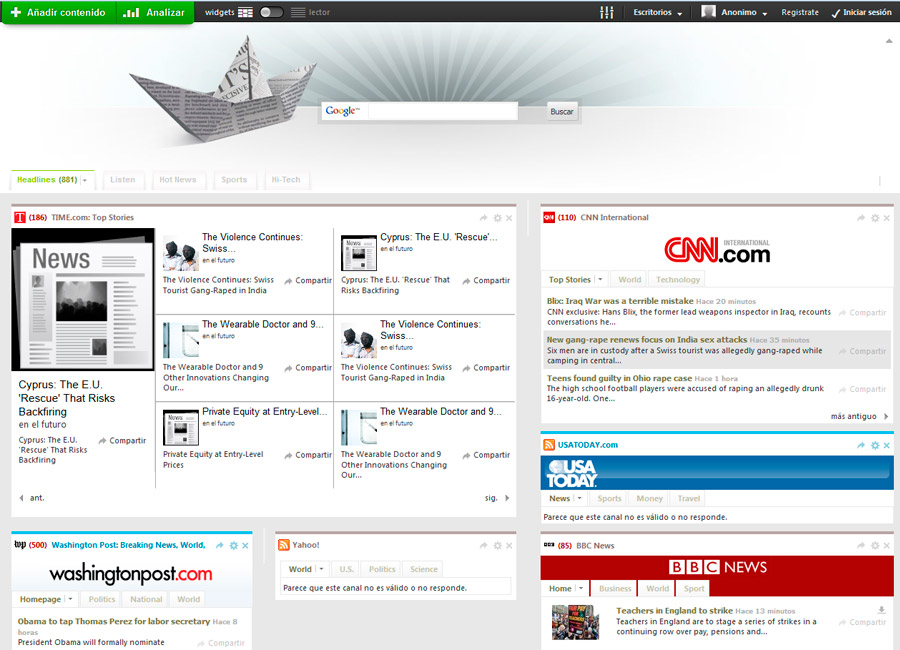The width and height of the screenshot is (900, 650).
Task: Click the Buscar search button
Action: [562, 112]
